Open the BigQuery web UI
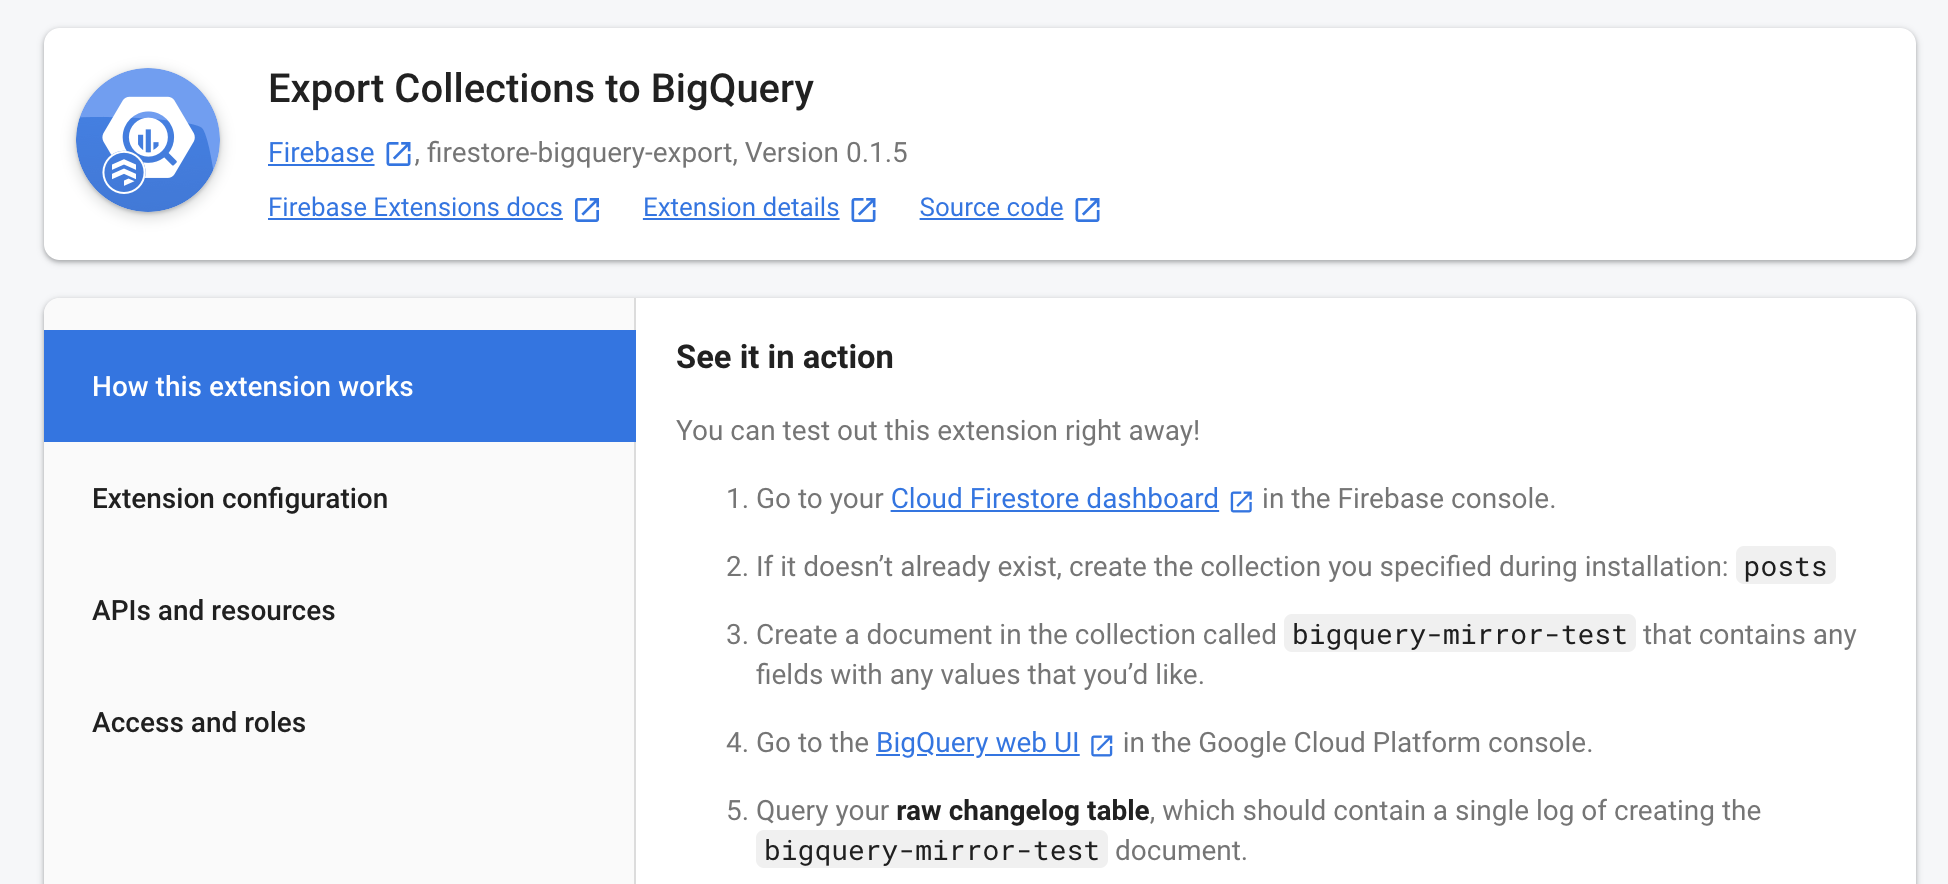1948x884 pixels. [x=977, y=742]
